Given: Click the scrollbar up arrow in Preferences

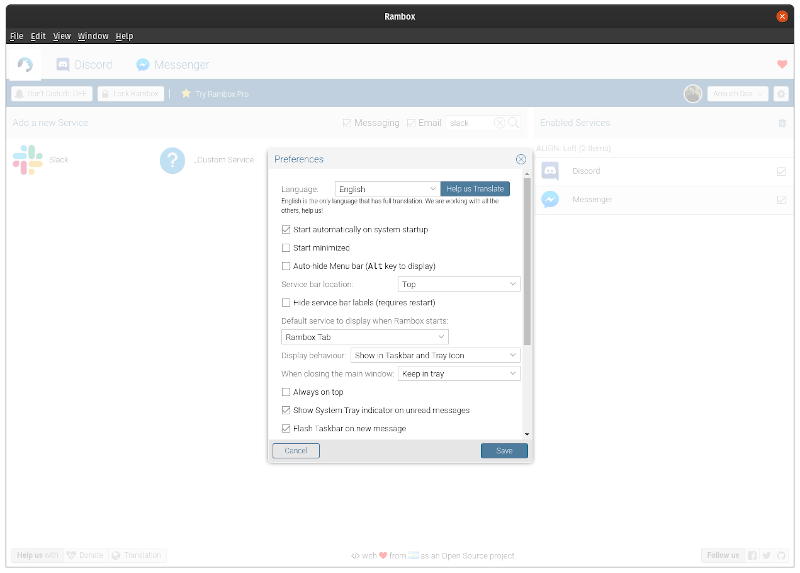Looking at the screenshot, I should [x=527, y=174].
